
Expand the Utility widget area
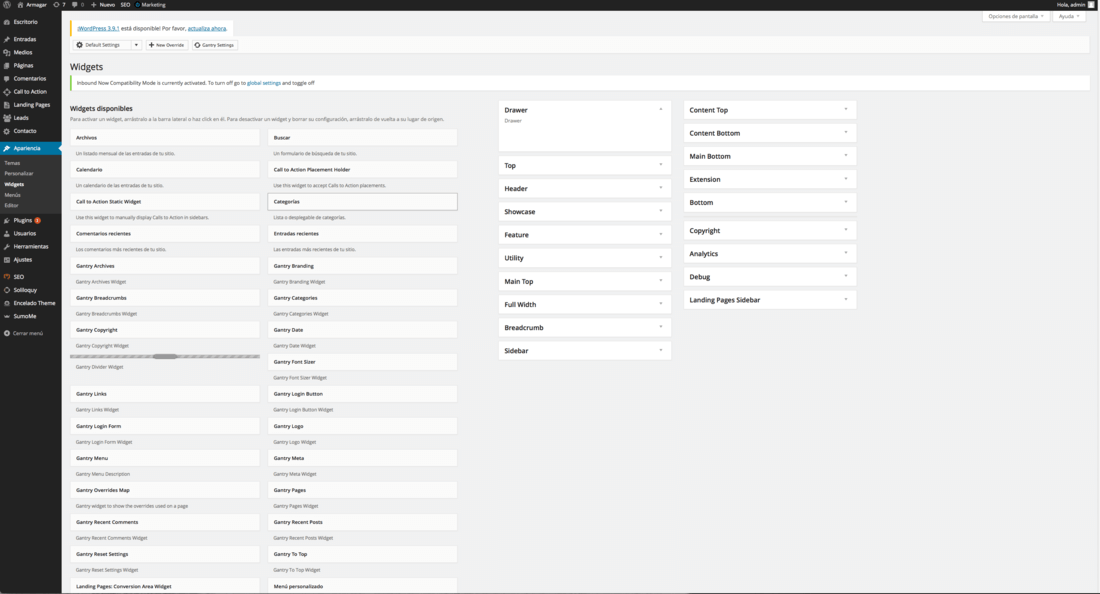click(660, 257)
